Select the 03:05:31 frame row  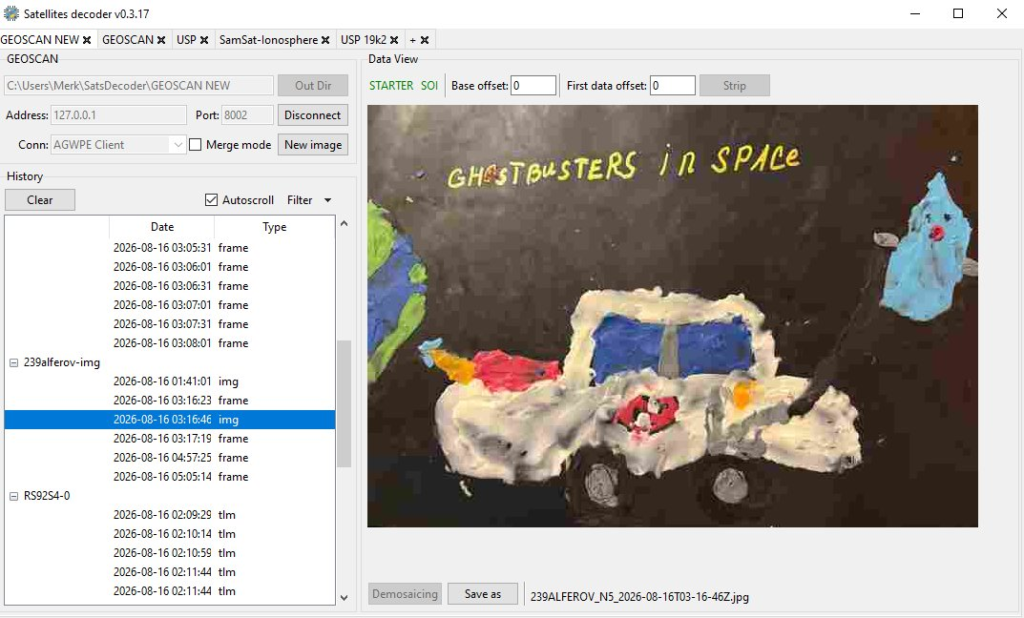[170, 248]
